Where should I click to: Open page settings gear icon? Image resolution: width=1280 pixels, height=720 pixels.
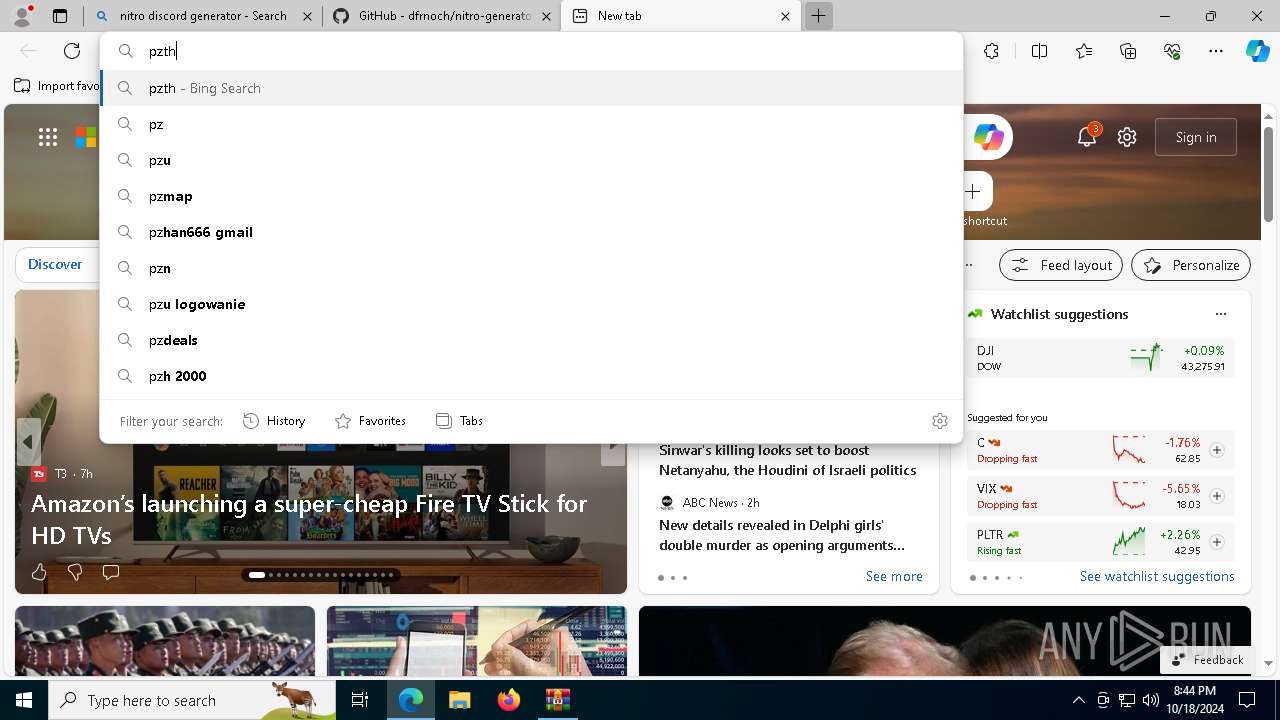1127,137
